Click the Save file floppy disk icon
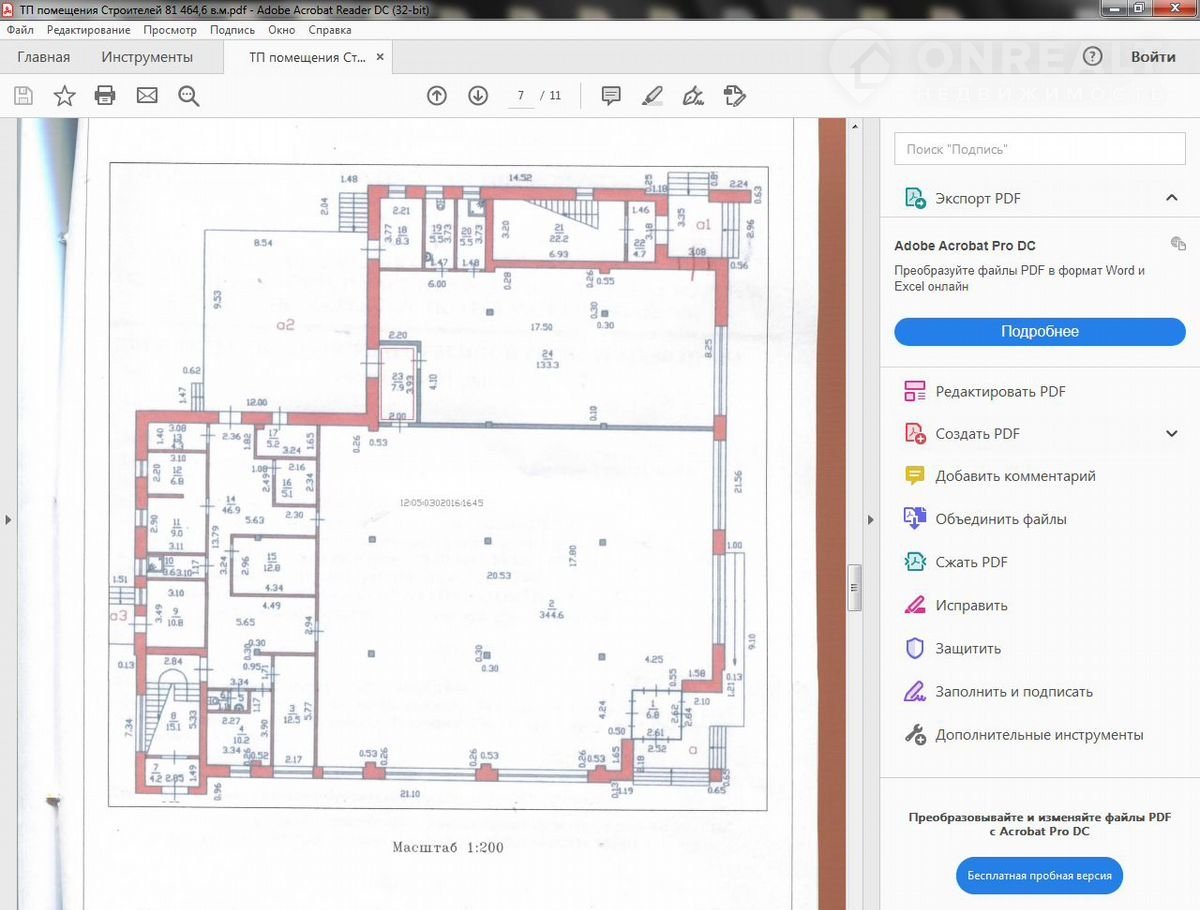Screen dimensions: 1200x910 click(x=23, y=96)
